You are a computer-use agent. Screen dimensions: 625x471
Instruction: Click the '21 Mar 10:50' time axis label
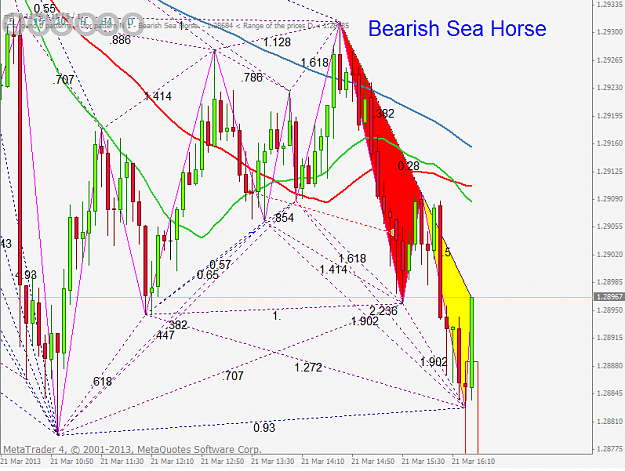72,461
